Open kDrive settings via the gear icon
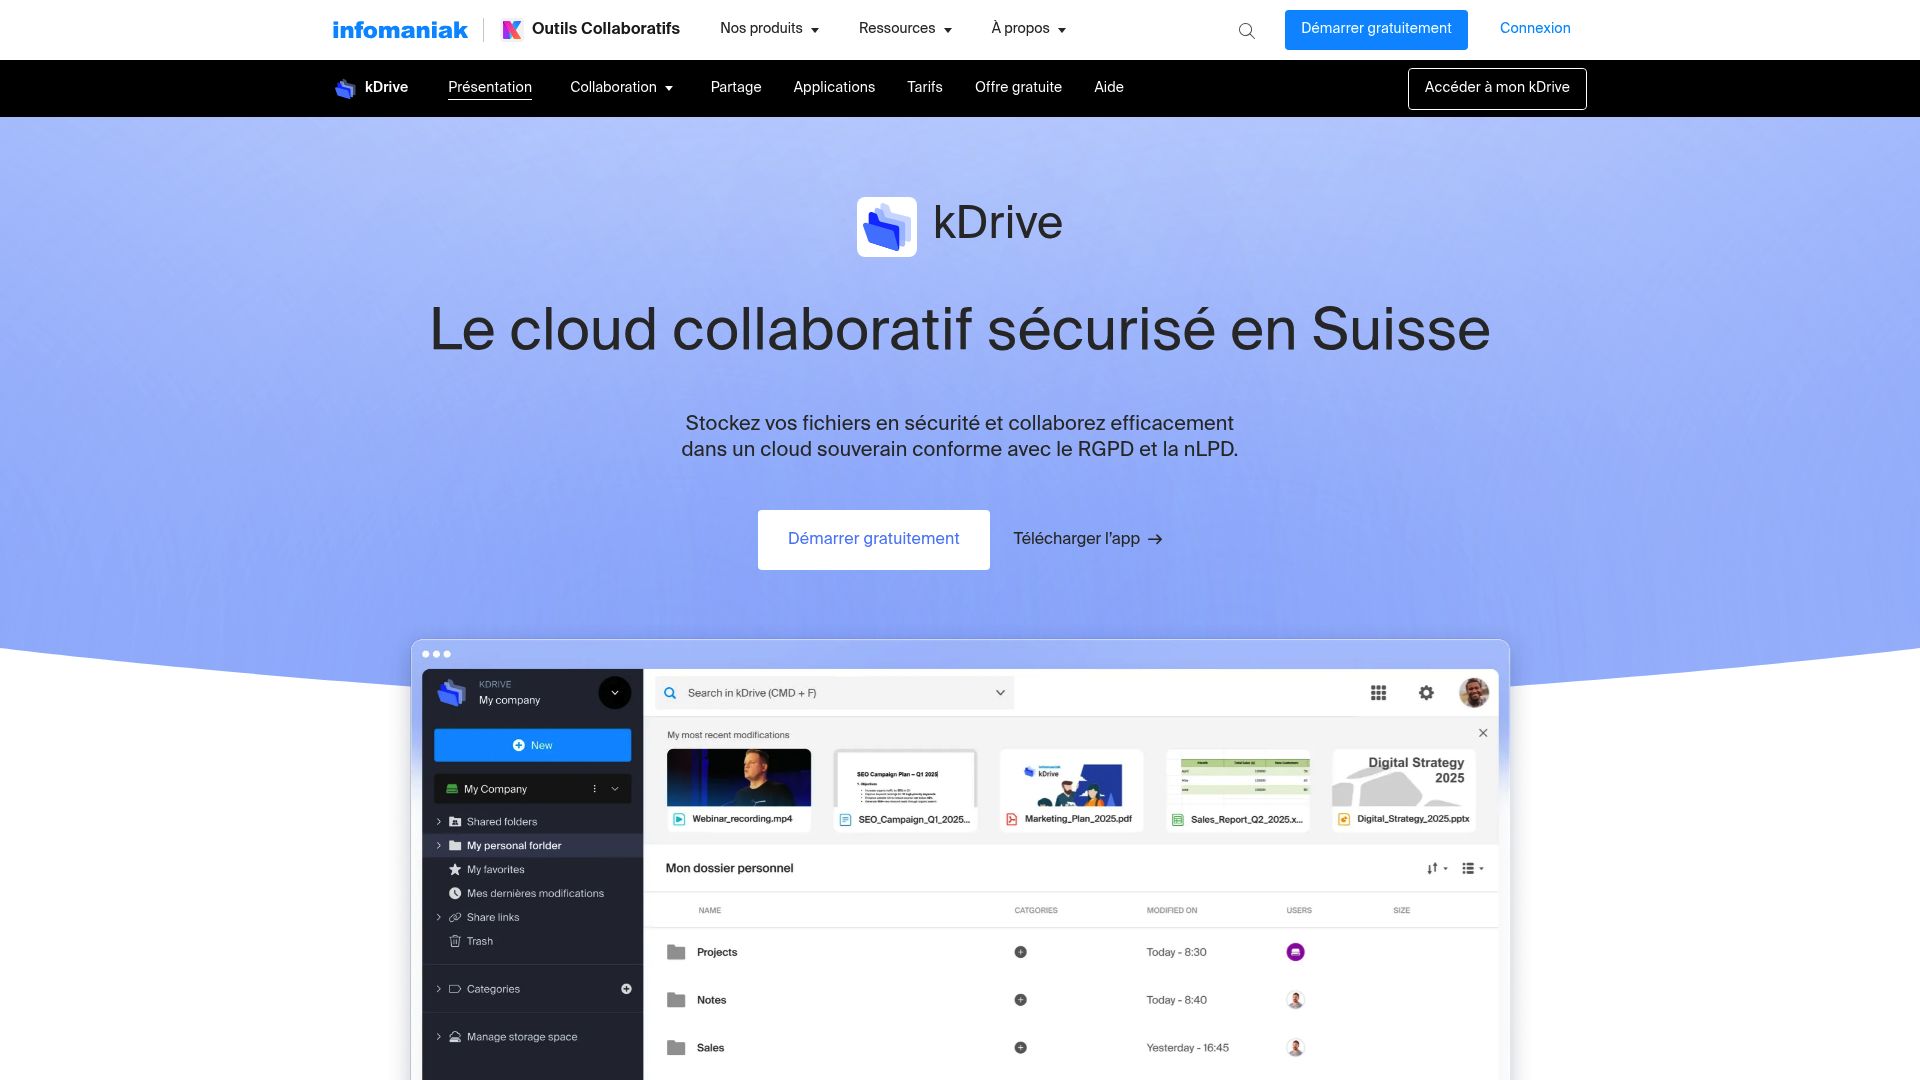Image resolution: width=1920 pixels, height=1080 pixels. coord(1425,692)
